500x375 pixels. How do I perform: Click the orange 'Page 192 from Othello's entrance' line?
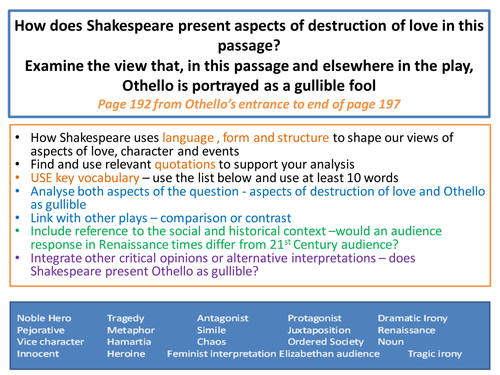point(249,104)
